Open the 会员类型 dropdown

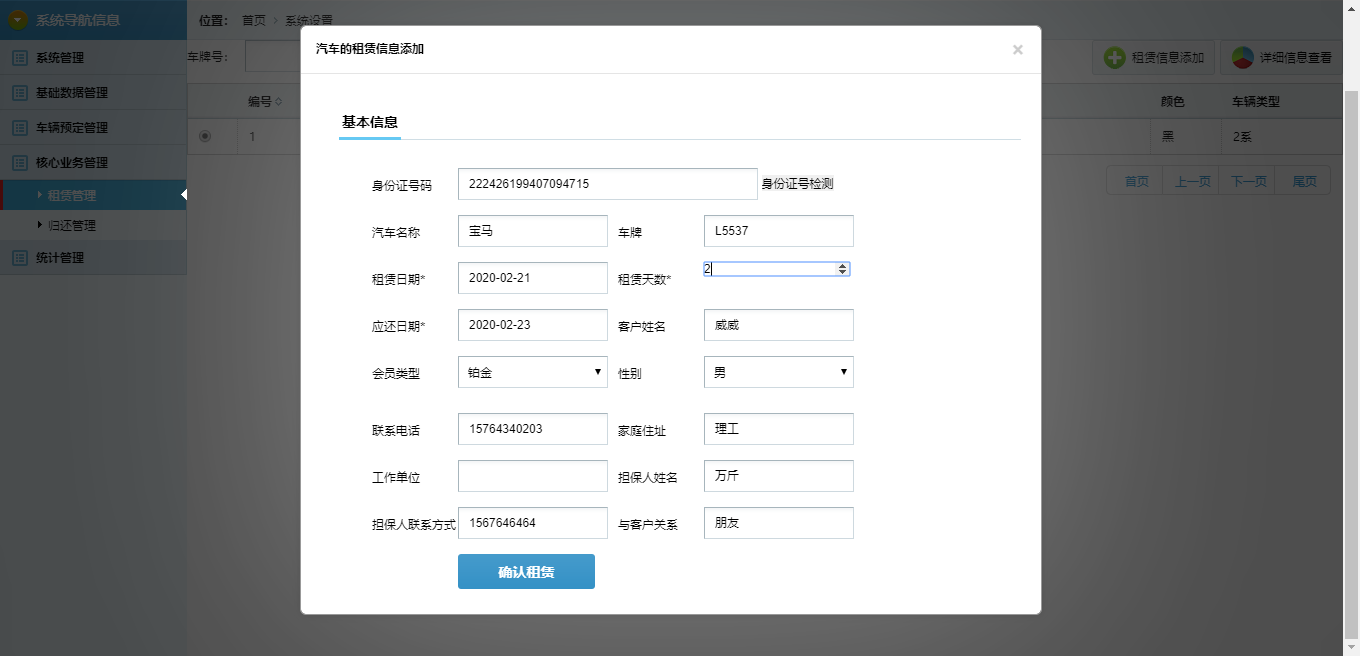532,372
